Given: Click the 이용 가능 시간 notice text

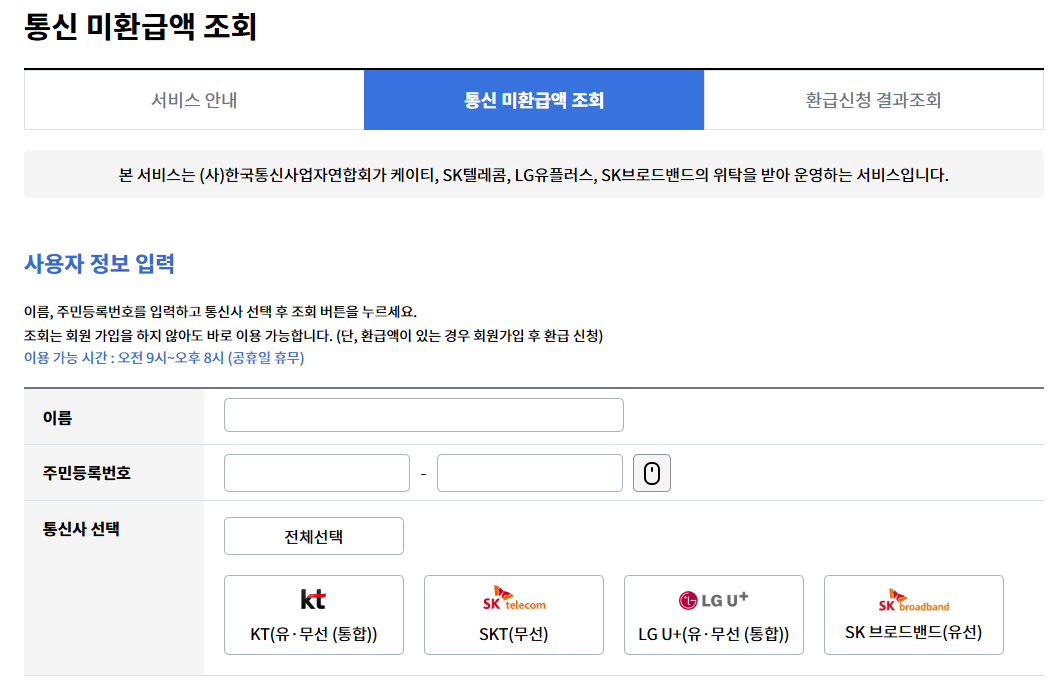Looking at the screenshot, I should pyautogui.click(x=160, y=360).
